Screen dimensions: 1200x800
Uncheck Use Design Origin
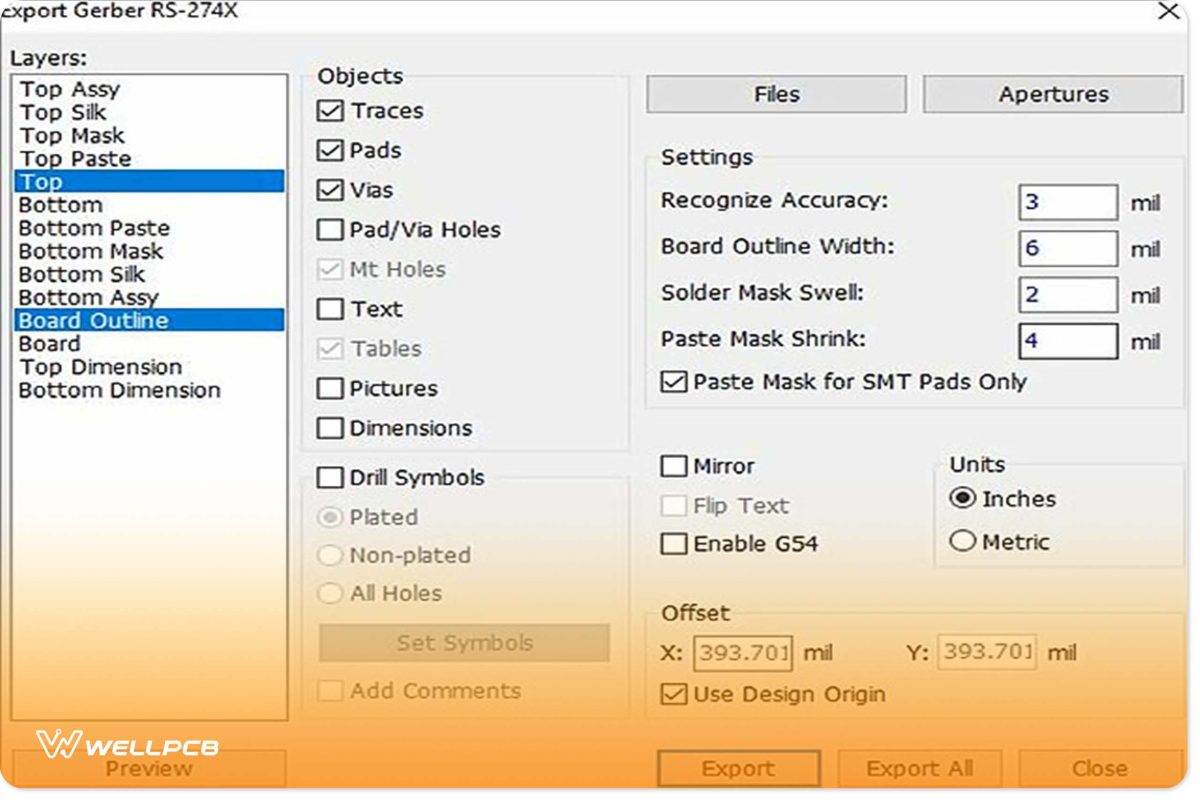click(x=673, y=694)
